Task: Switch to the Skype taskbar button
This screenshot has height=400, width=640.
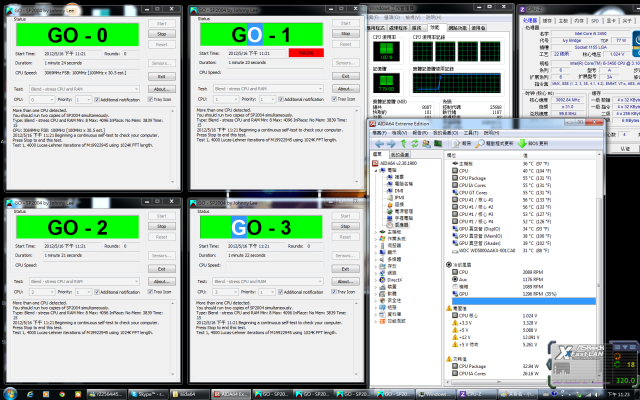Action: (147, 394)
